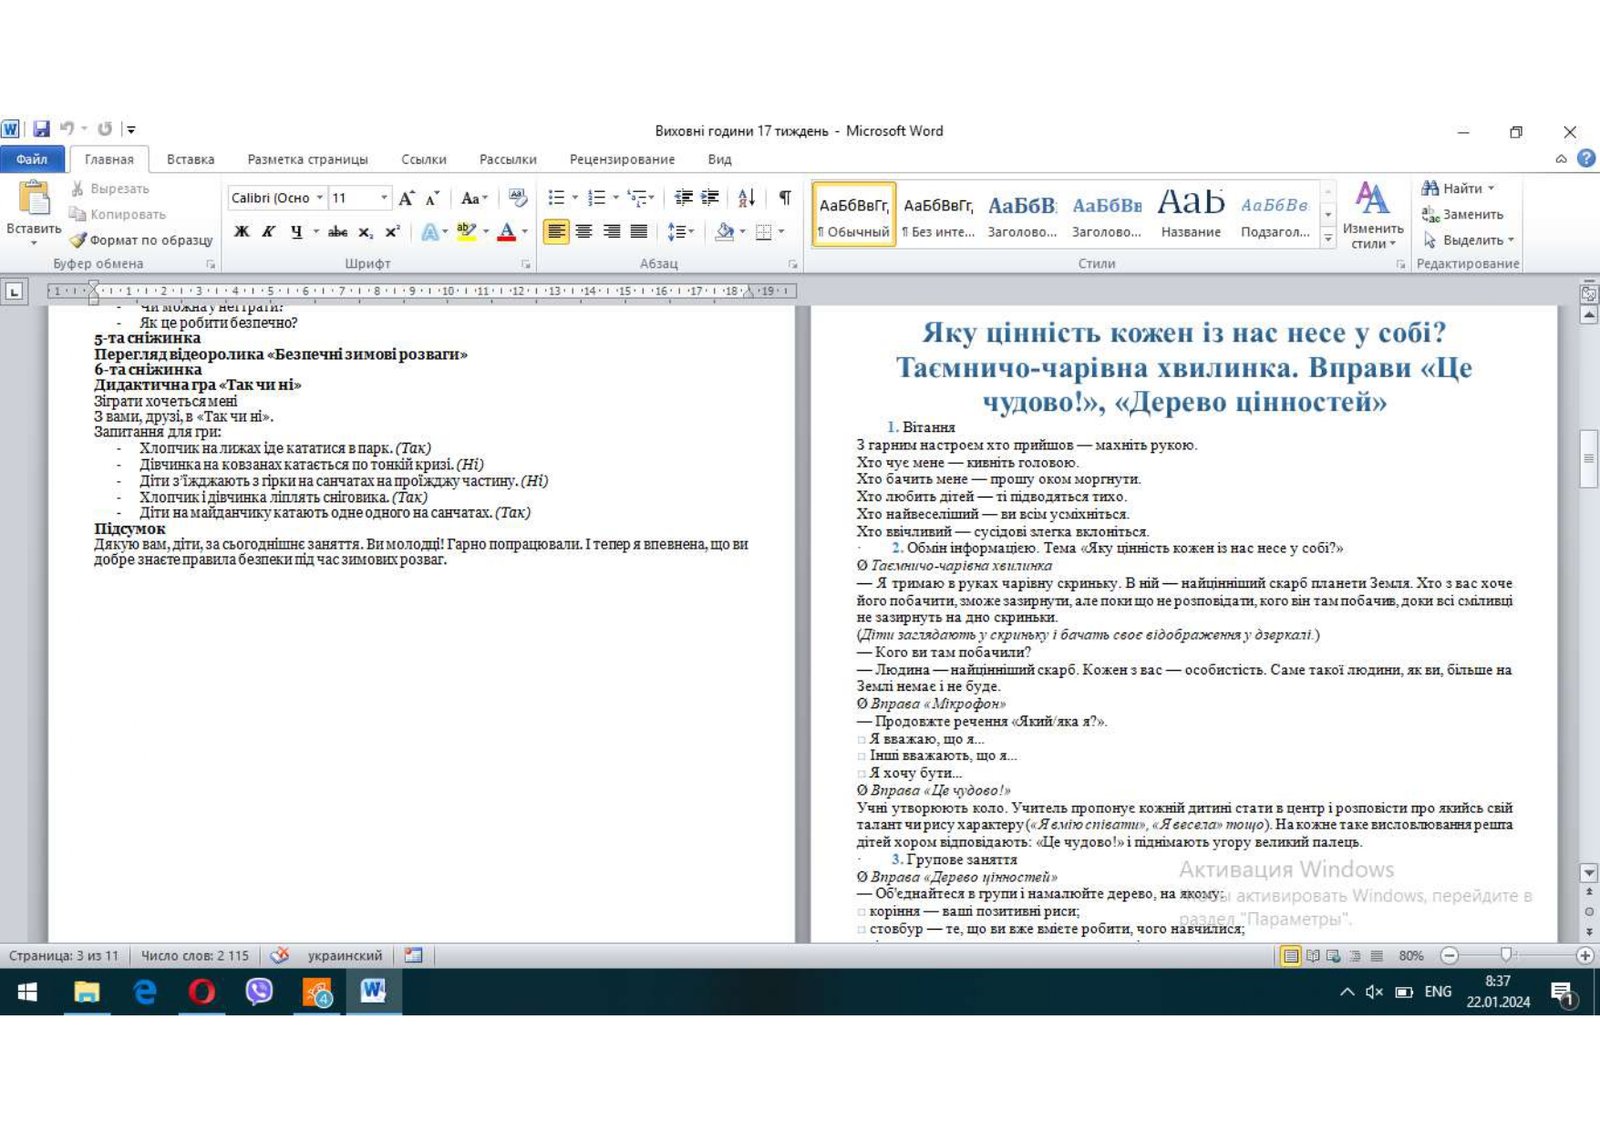Adjust the zoom slider handle
1600x1130 pixels.
pos(1507,955)
